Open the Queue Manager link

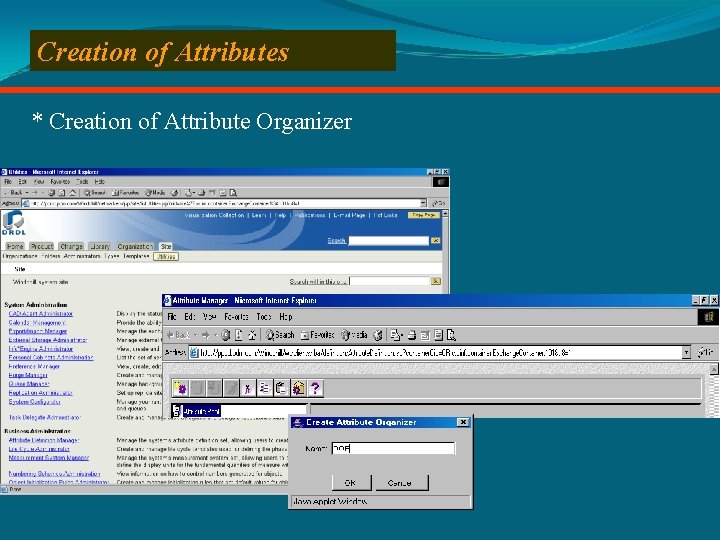click(29, 384)
